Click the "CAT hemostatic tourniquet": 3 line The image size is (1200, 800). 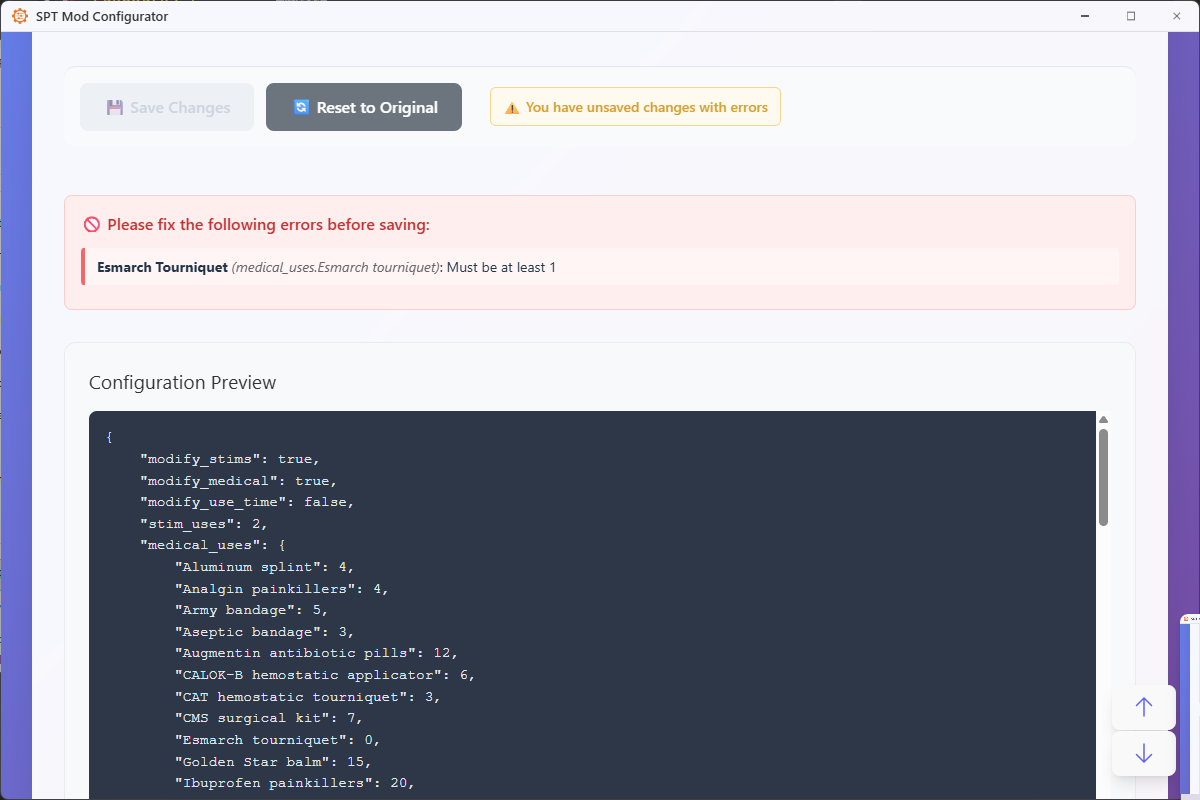(307, 697)
